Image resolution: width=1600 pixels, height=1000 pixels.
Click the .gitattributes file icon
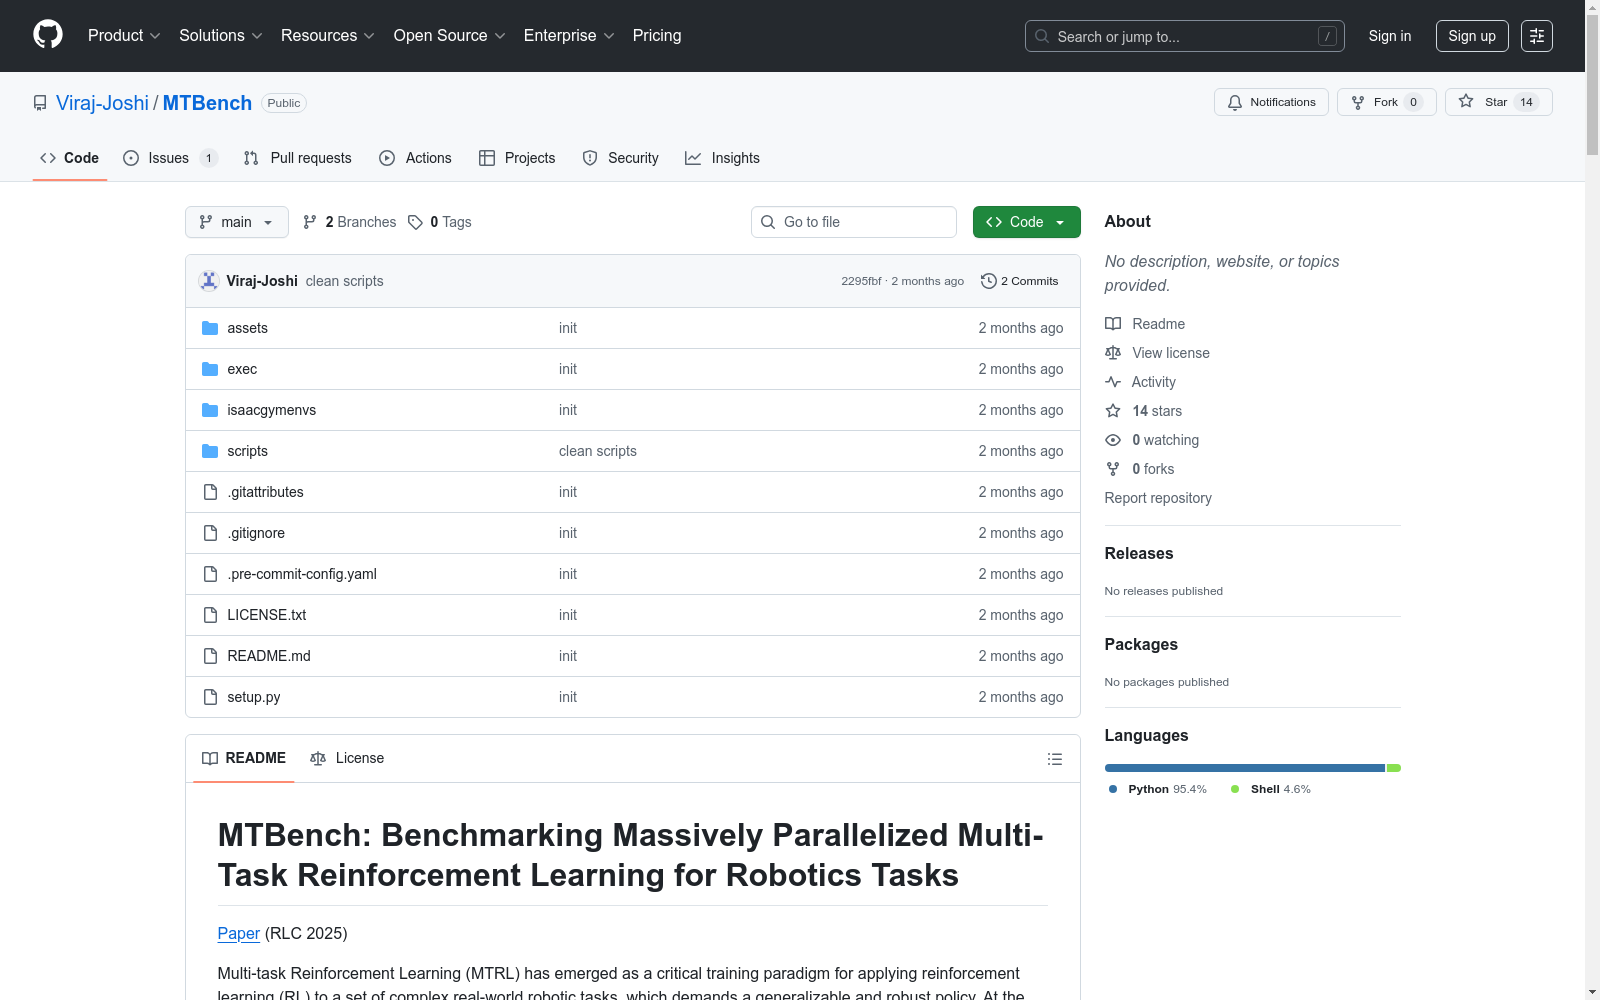click(x=210, y=492)
